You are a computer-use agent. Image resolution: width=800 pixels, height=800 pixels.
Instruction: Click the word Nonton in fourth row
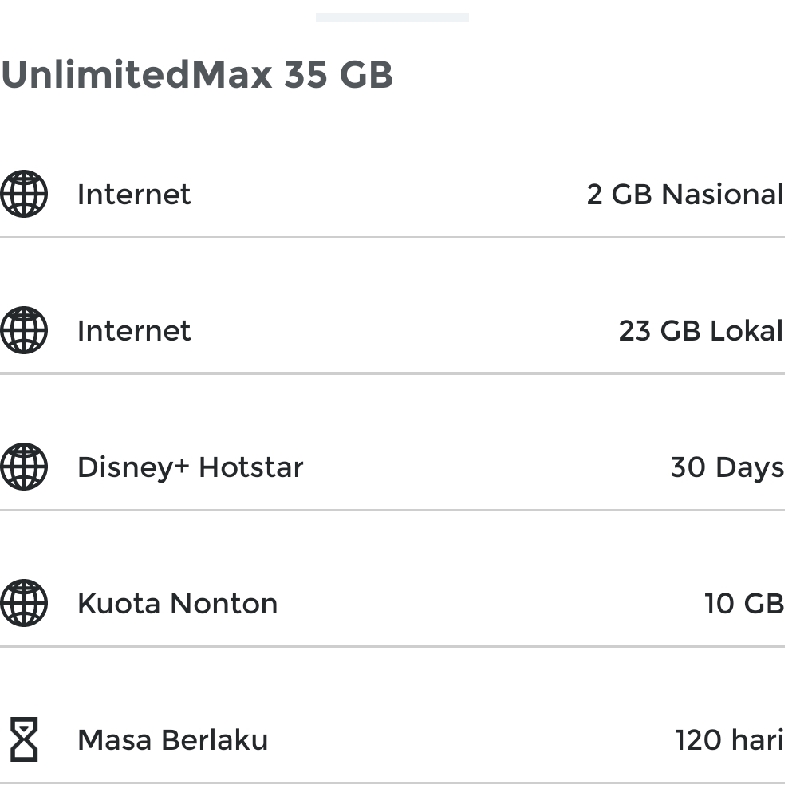224,604
